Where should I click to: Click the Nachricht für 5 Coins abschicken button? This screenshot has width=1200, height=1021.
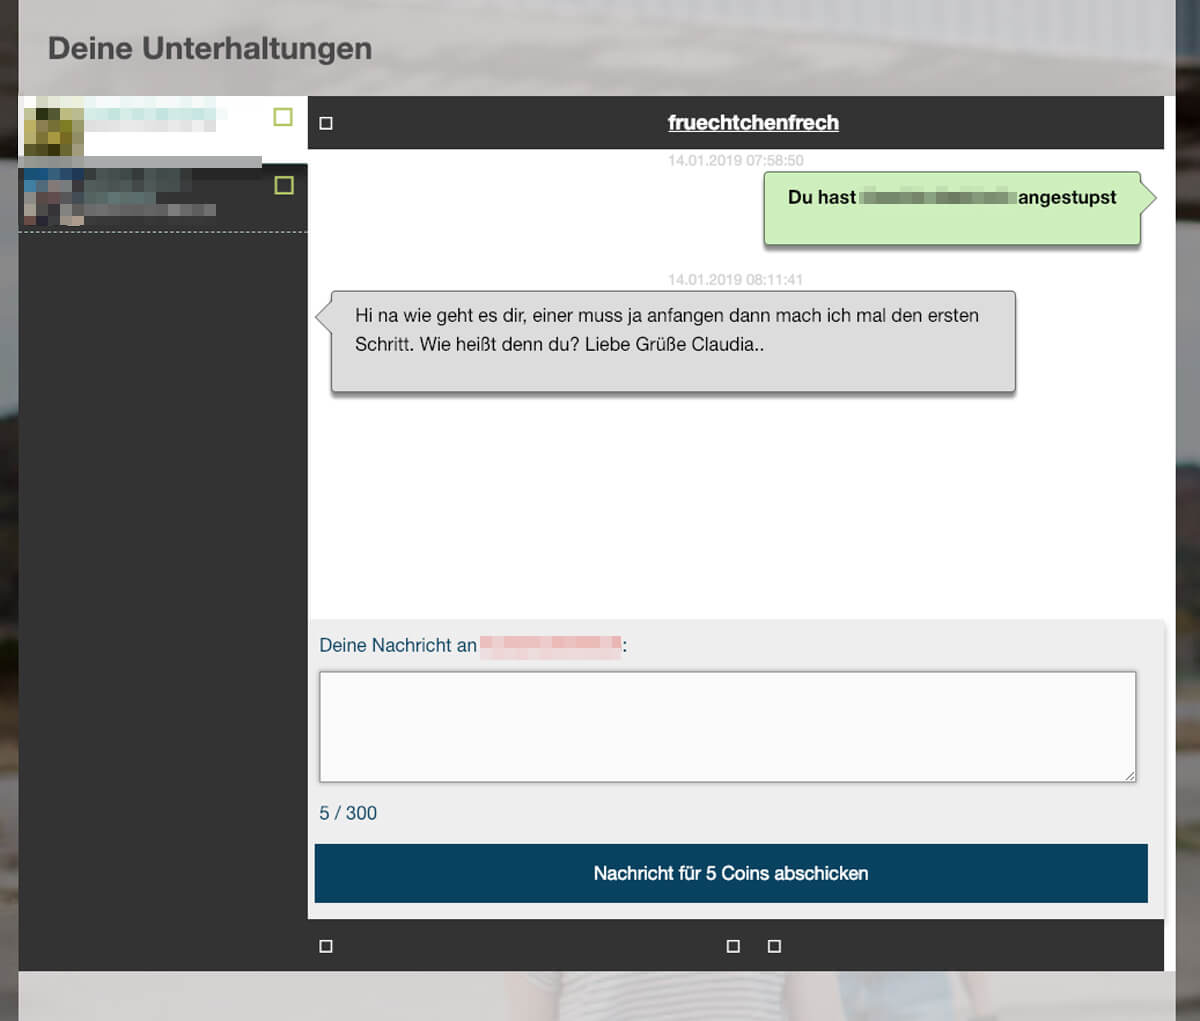coord(731,873)
